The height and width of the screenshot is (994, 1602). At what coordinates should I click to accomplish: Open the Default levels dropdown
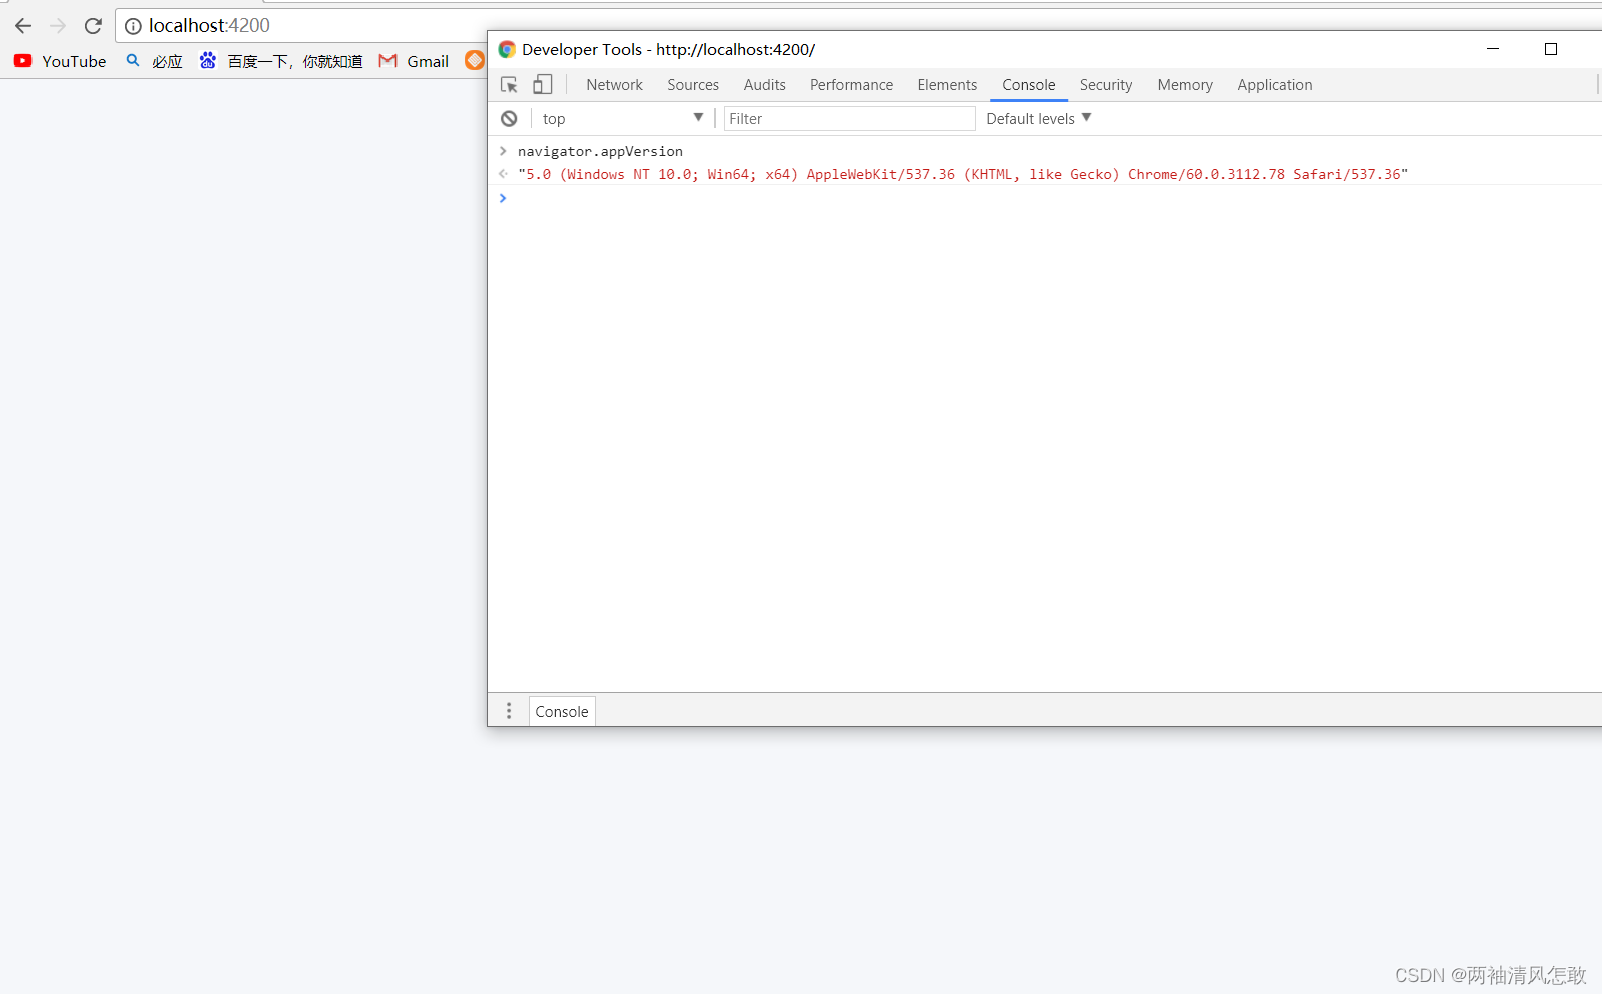[x=1038, y=118]
